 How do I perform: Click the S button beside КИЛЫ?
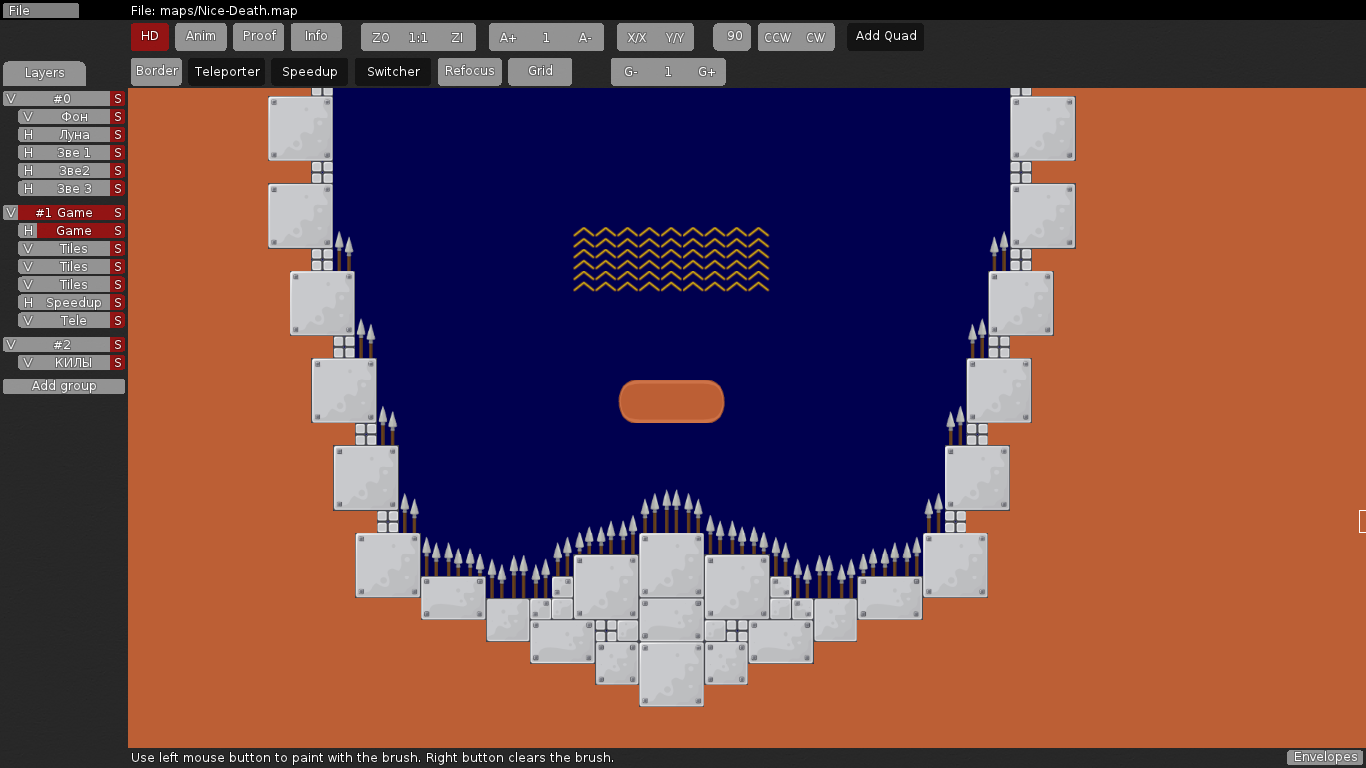click(x=118, y=363)
